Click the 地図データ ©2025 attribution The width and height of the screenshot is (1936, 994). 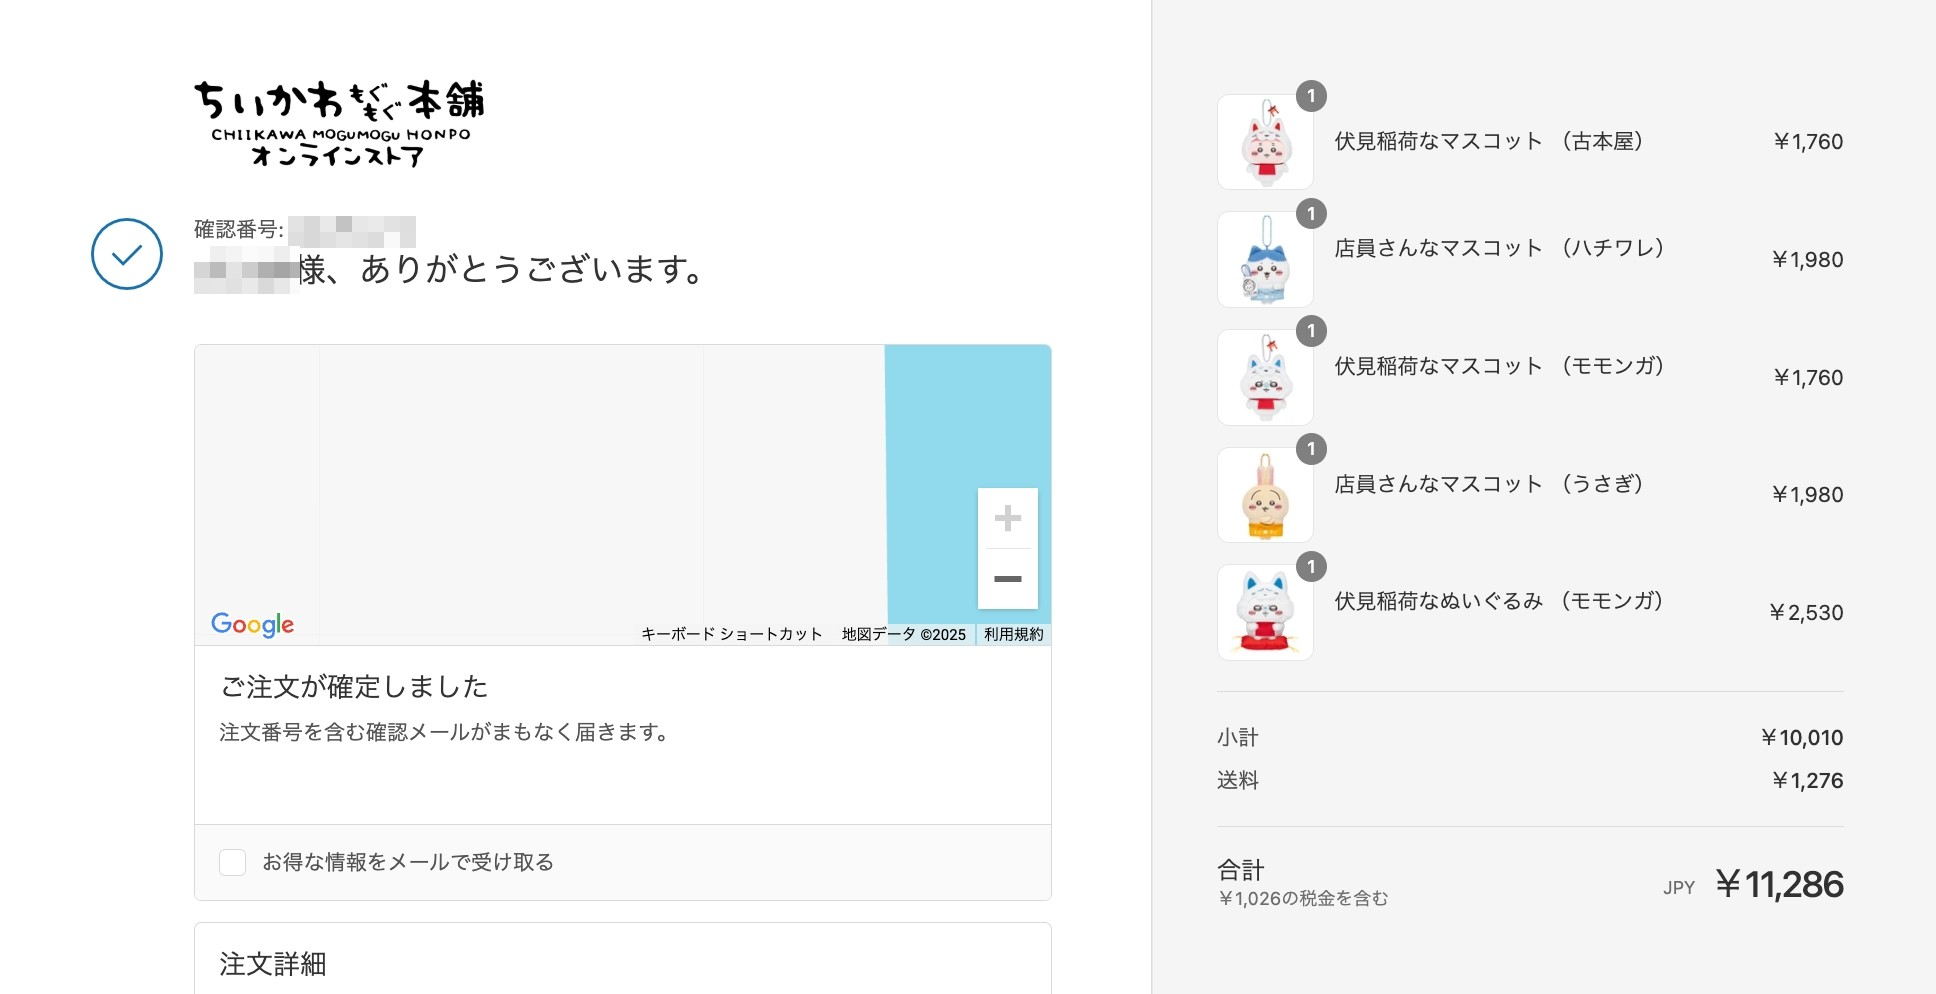tap(903, 634)
